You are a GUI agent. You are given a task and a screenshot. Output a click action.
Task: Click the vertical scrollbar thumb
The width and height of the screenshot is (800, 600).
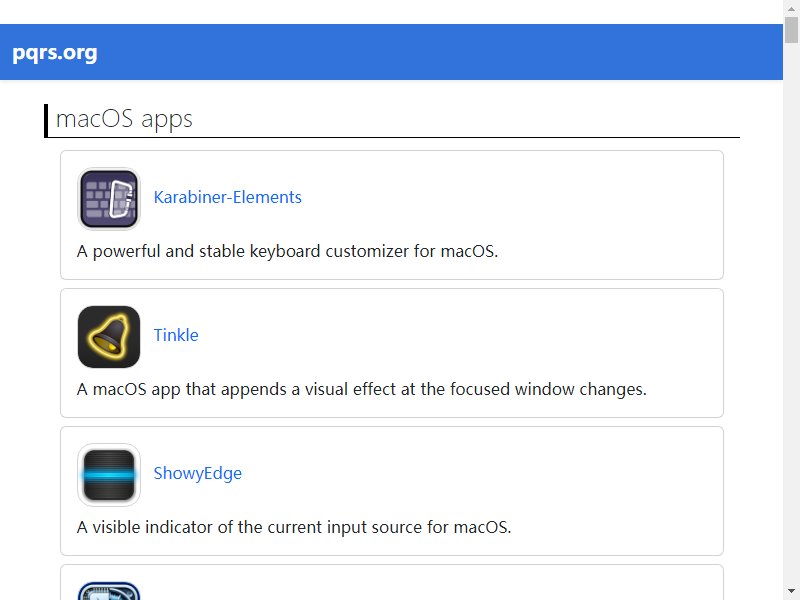(x=791, y=30)
